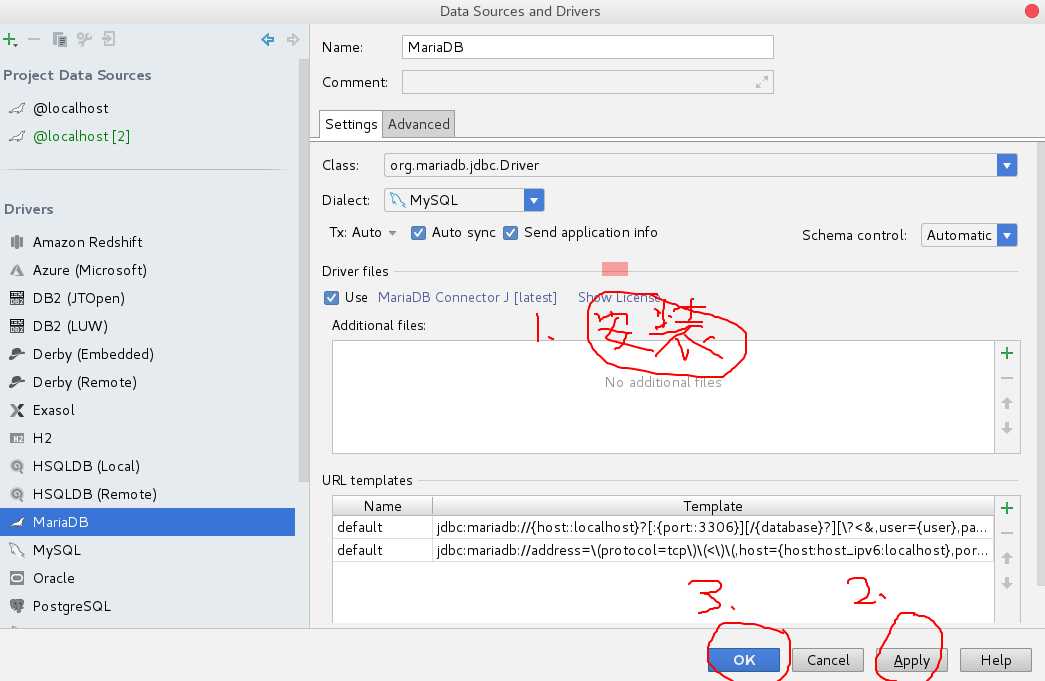Select the HSQLDB (Remote) driver
The image size is (1045, 681).
pos(147,494)
